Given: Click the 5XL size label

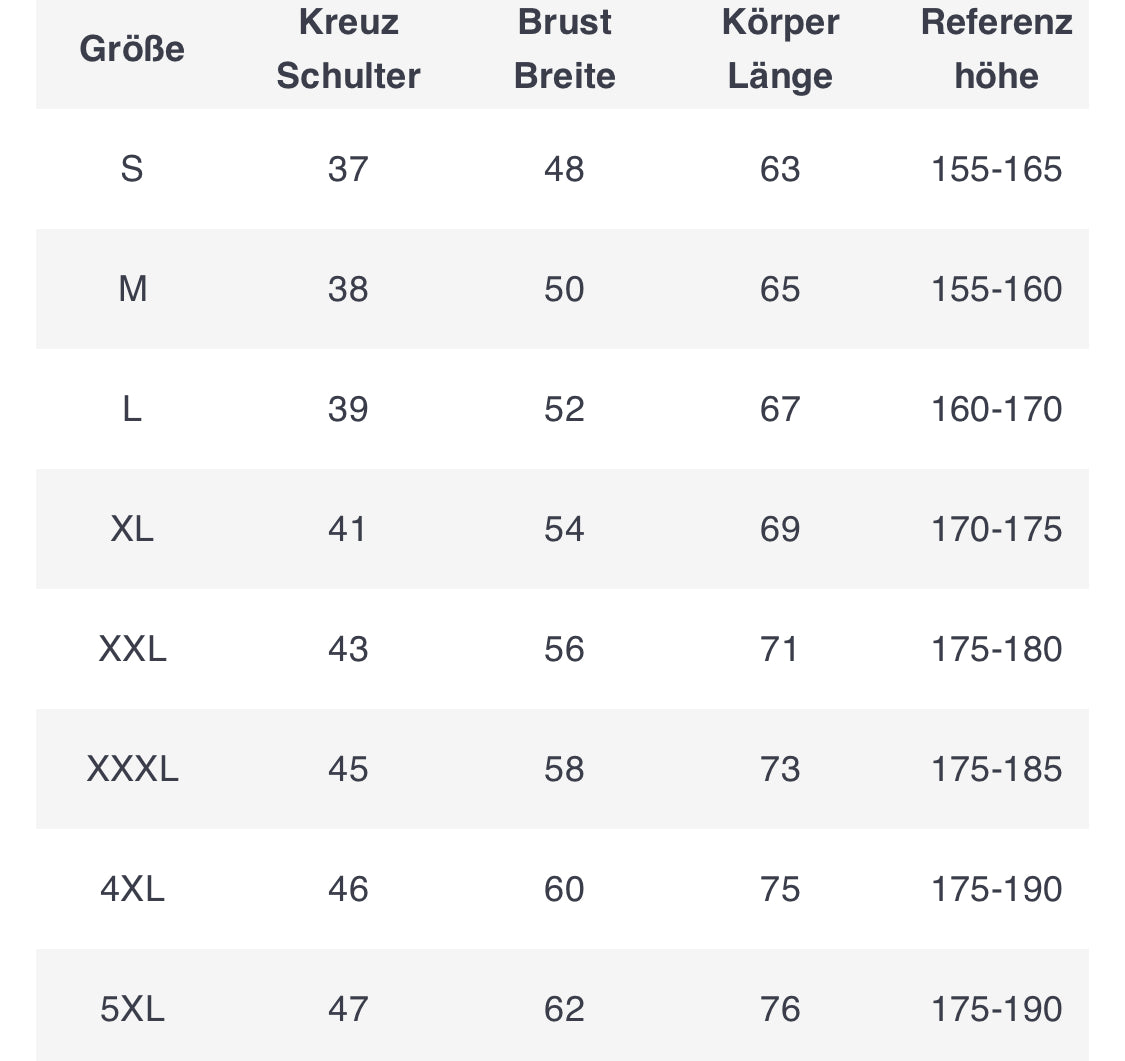Looking at the screenshot, I should click(132, 1009).
